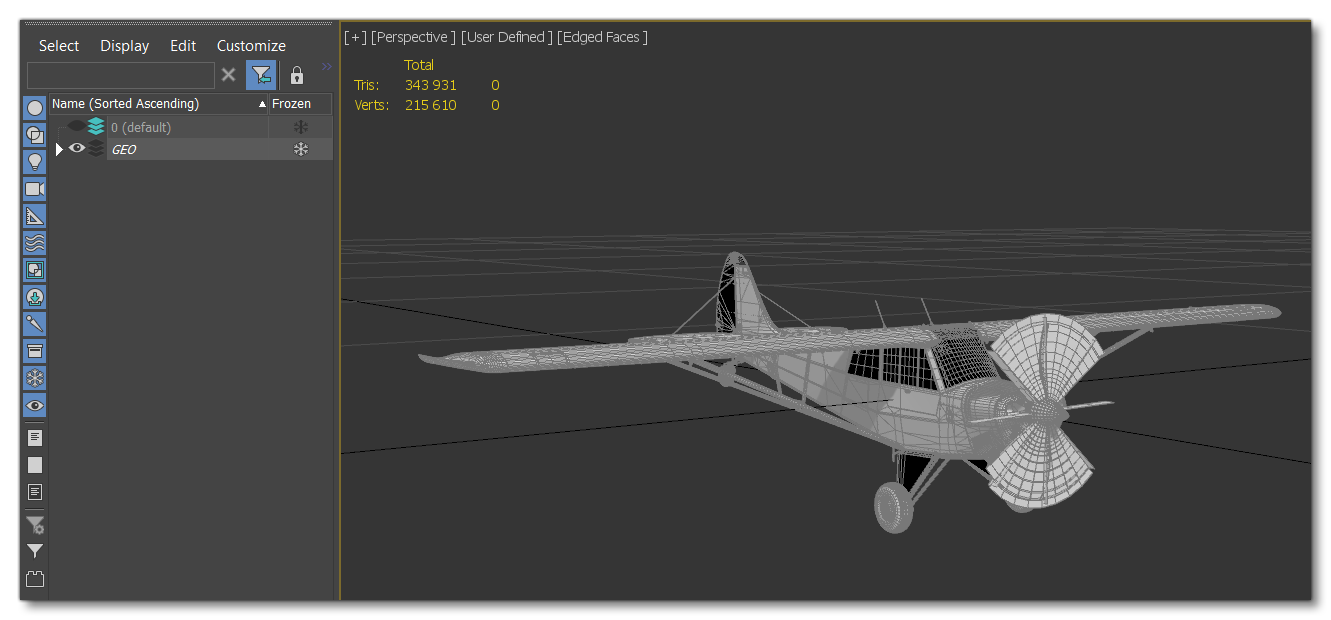Open the Customize menu
1331x620 pixels.
[x=251, y=46]
